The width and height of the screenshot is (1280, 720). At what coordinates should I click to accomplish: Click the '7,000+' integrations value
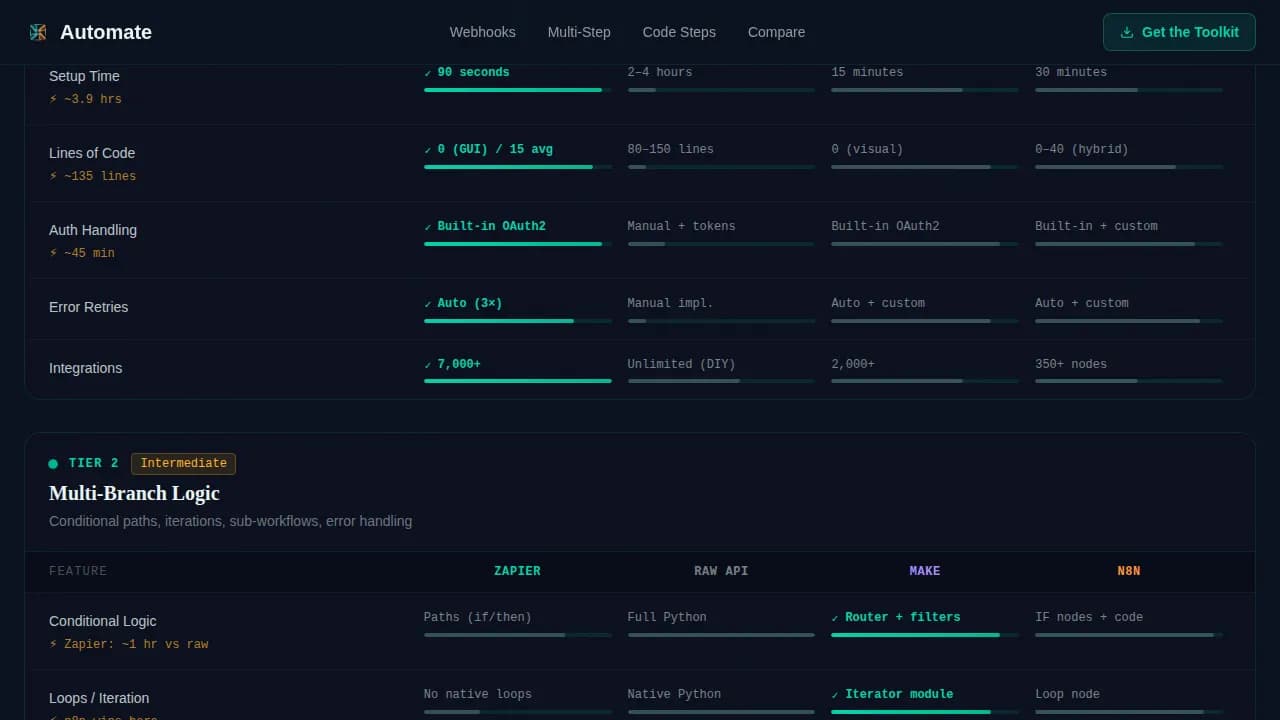[459, 364]
